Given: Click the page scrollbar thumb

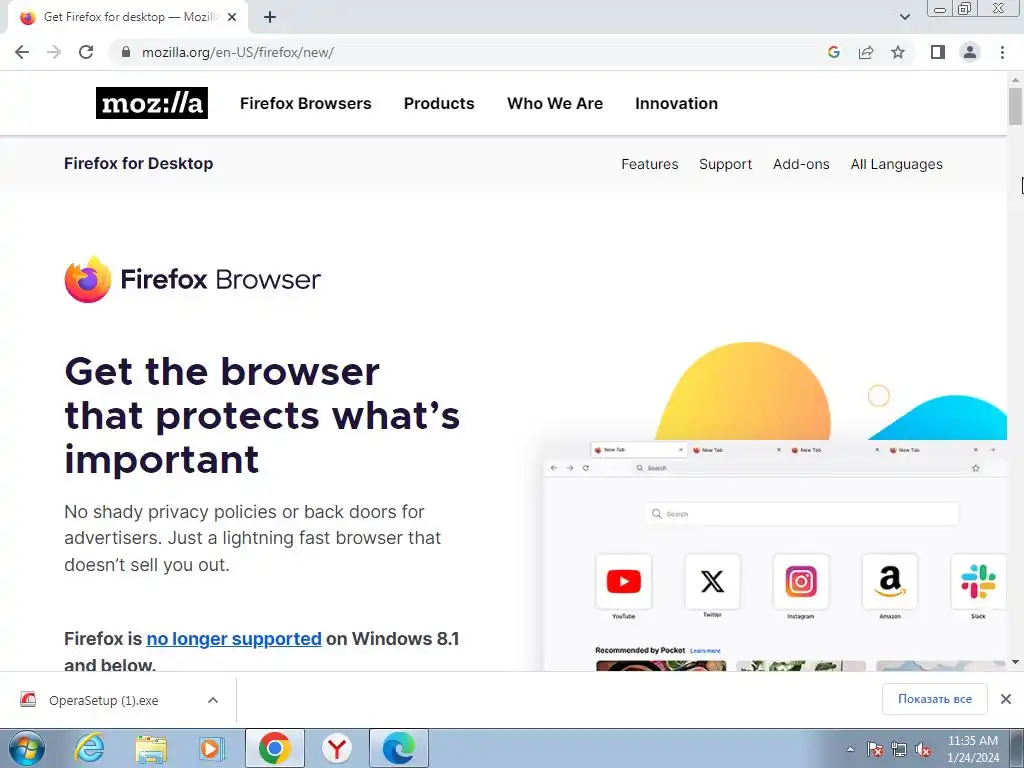Looking at the screenshot, I should pos(1016,106).
